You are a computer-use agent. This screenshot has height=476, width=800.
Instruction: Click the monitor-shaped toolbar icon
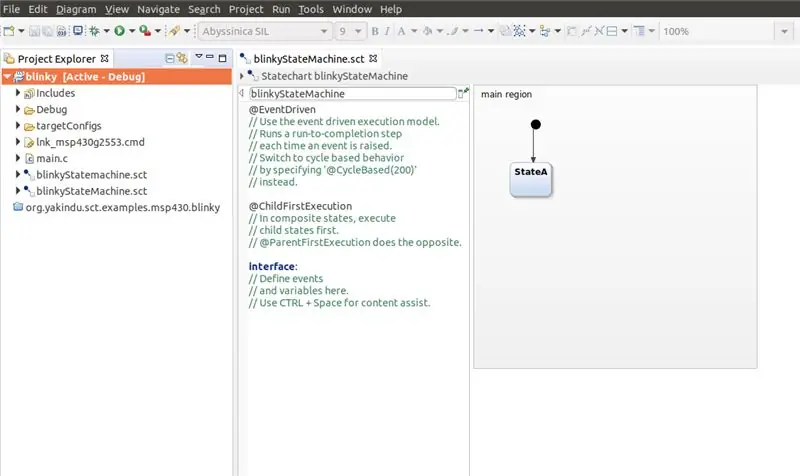pos(78,31)
